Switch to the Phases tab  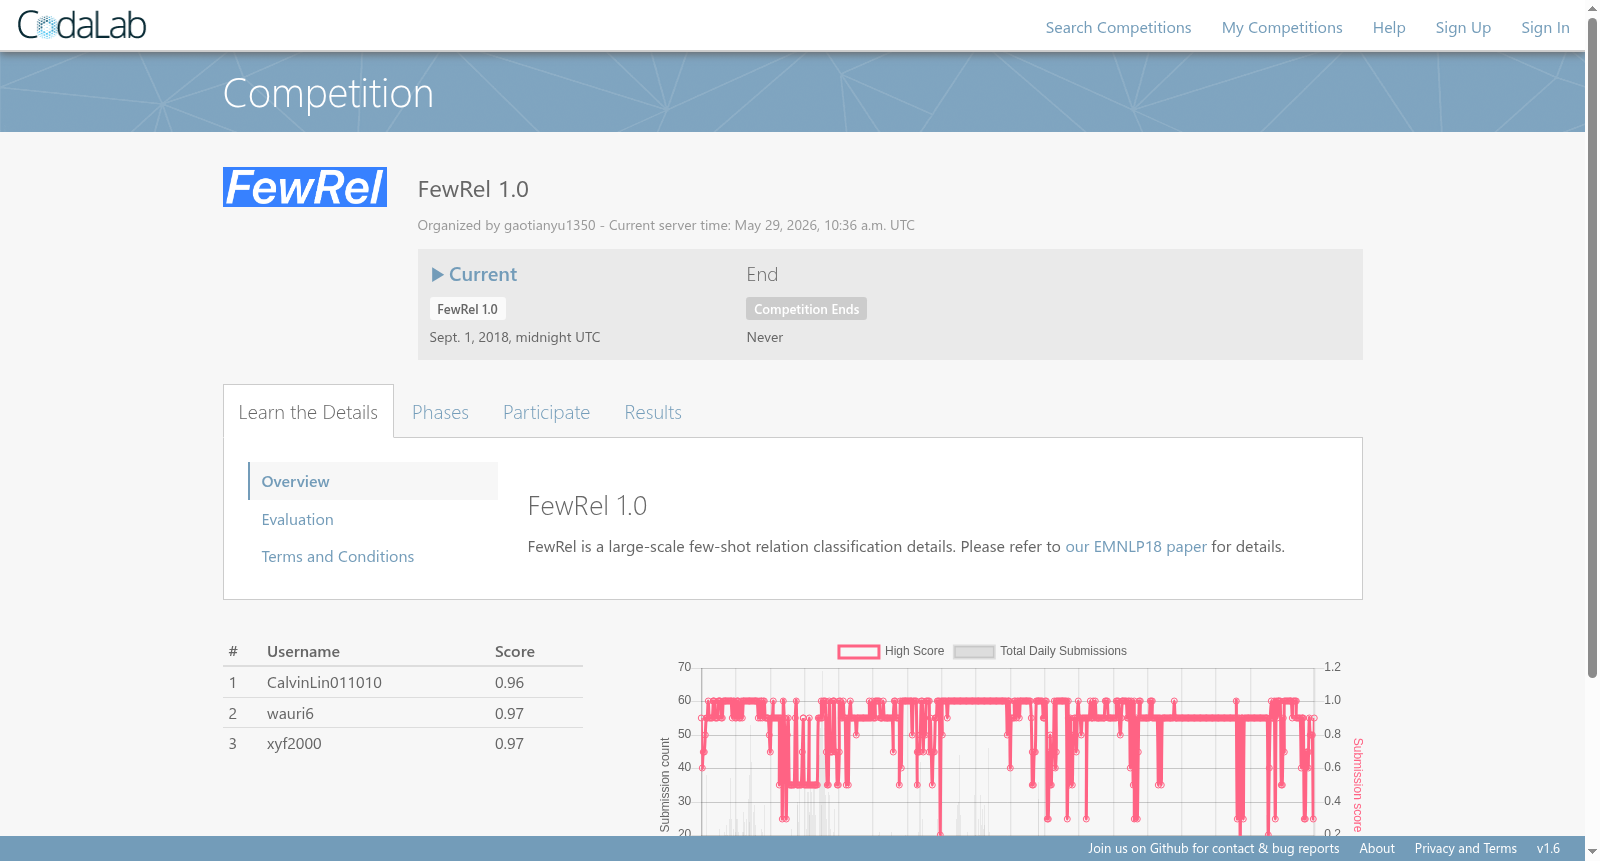tap(440, 412)
